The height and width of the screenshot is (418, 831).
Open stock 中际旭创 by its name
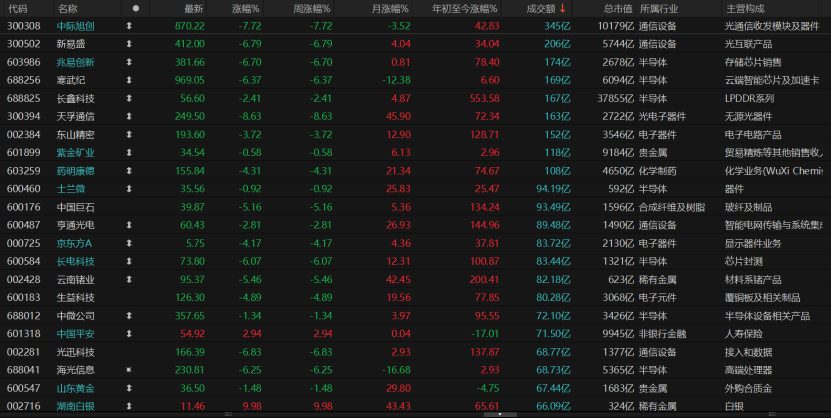click(75, 26)
